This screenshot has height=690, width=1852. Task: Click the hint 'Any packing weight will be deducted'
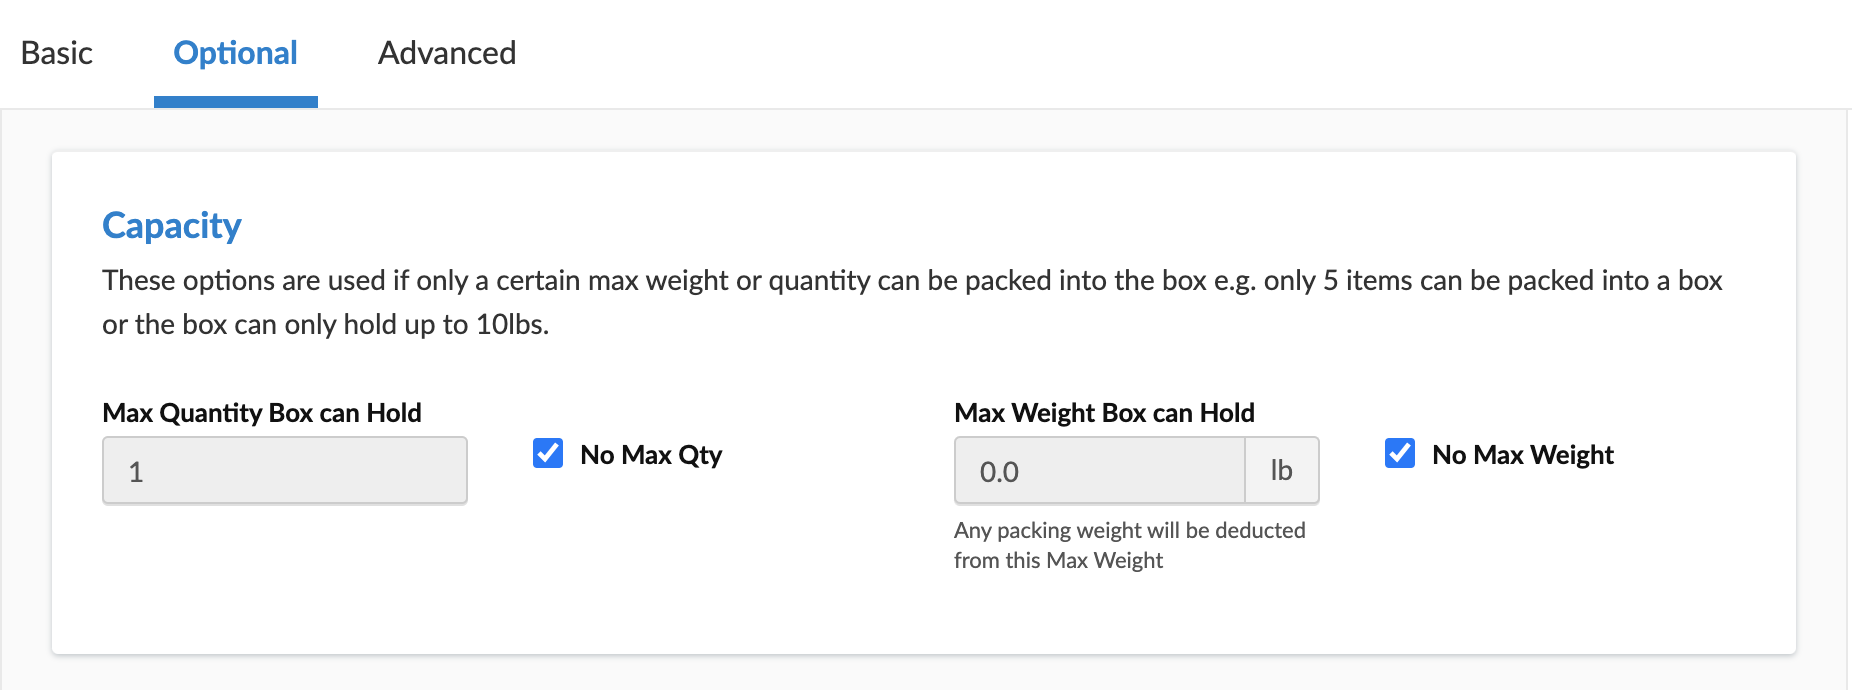coord(1130,530)
